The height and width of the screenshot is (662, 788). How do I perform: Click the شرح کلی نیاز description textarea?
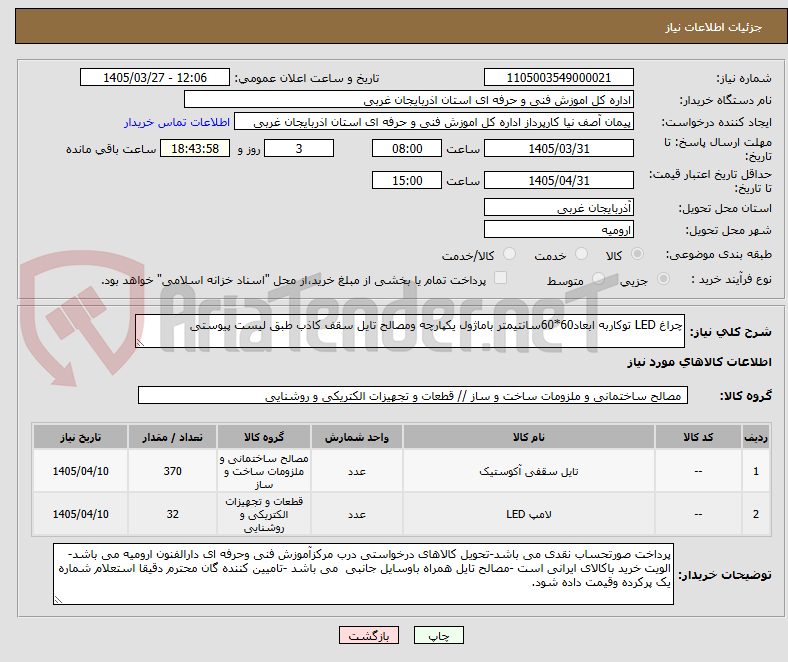pos(410,331)
